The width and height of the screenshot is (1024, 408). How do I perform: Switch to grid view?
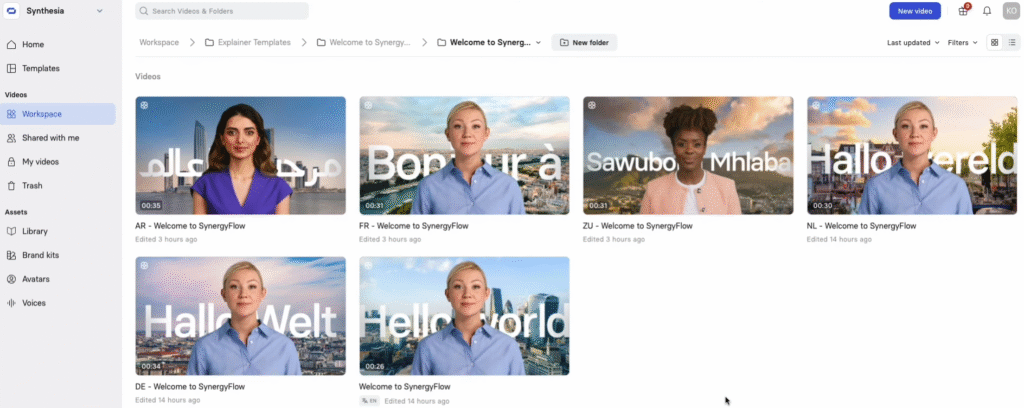click(995, 42)
